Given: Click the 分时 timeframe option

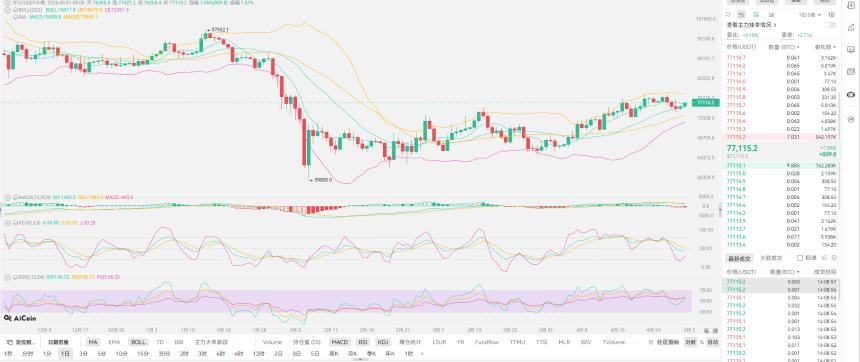Looking at the screenshot, I should [28, 354].
